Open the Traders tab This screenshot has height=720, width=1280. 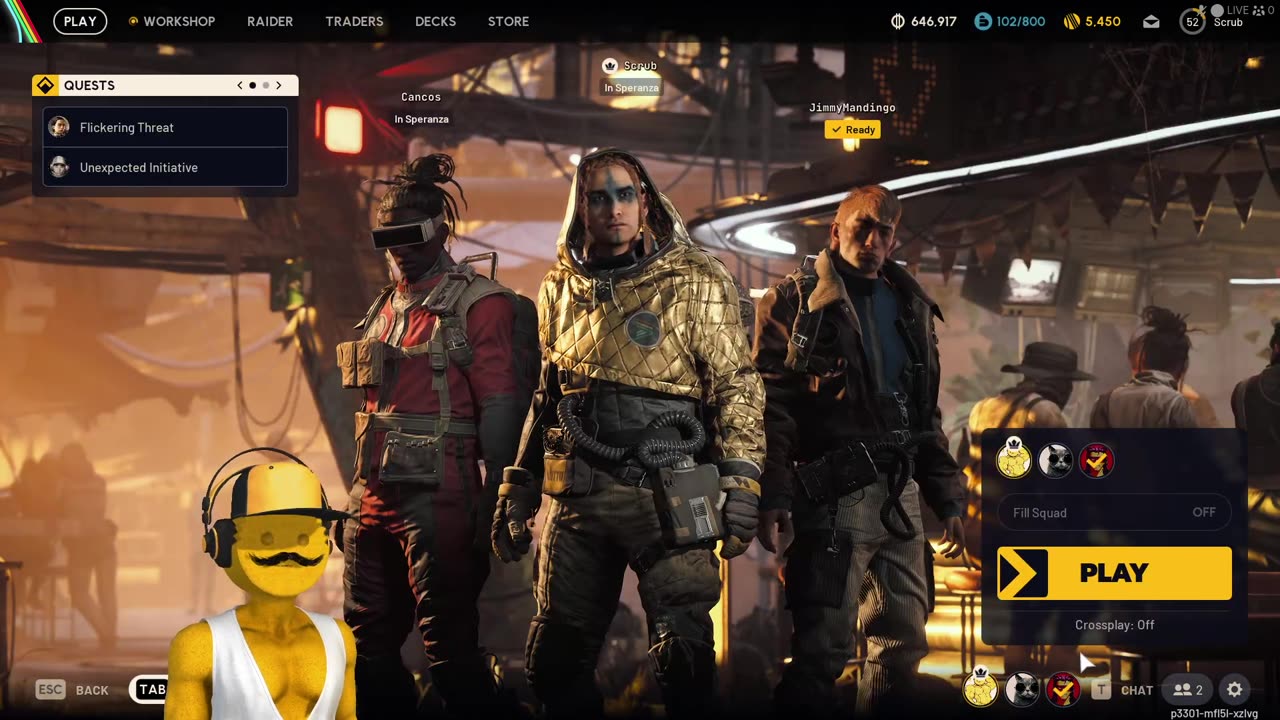click(x=354, y=21)
